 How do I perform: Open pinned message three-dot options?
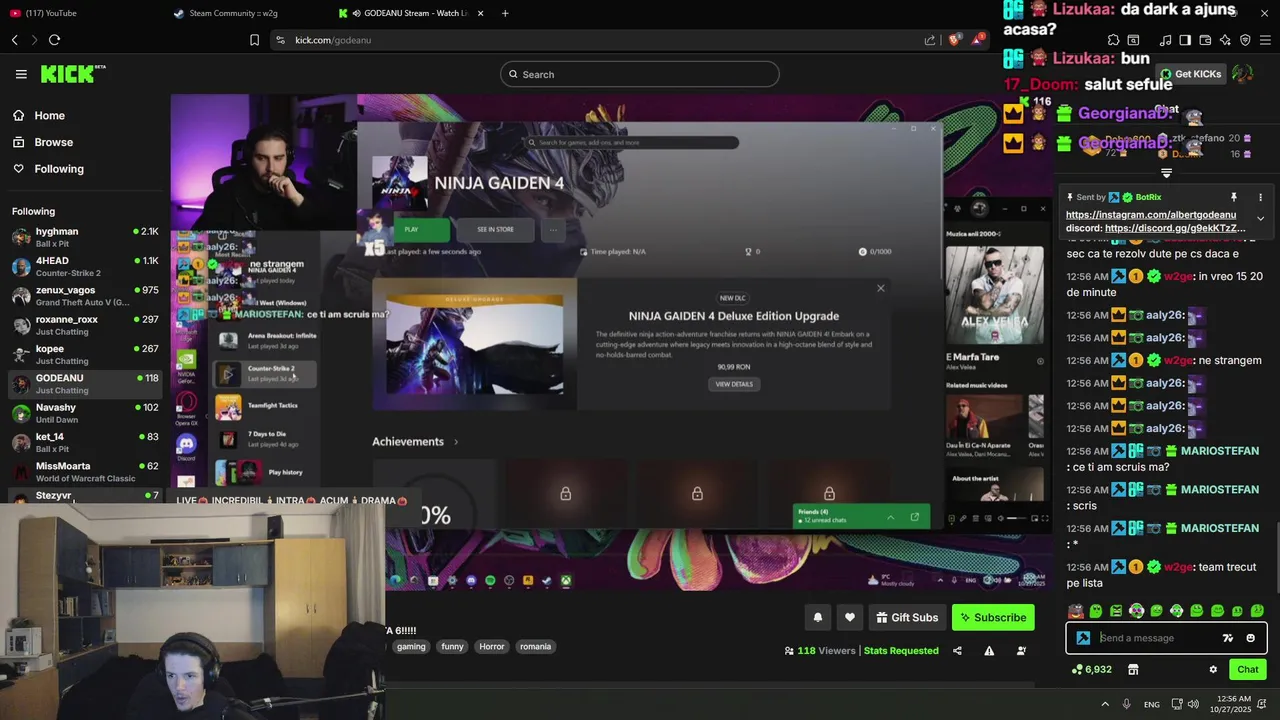1260,197
